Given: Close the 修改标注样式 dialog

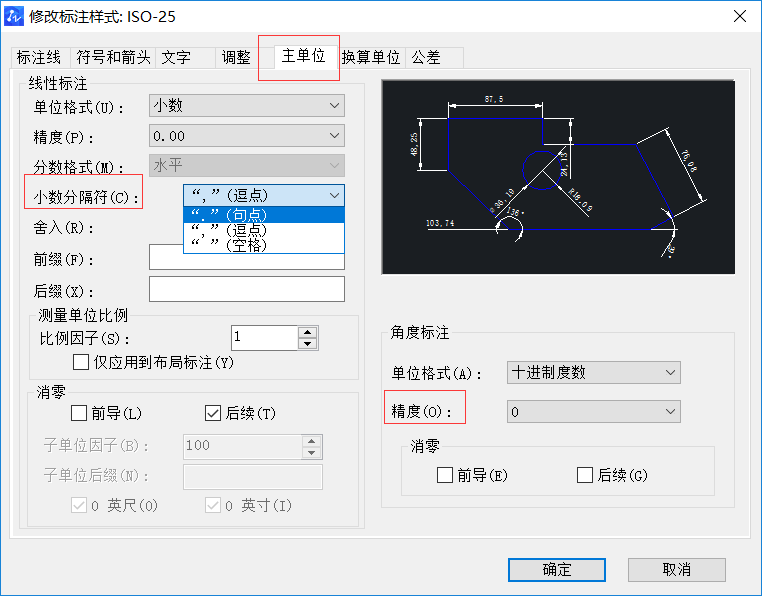Looking at the screenshot, I should click(x=739, y=16).
